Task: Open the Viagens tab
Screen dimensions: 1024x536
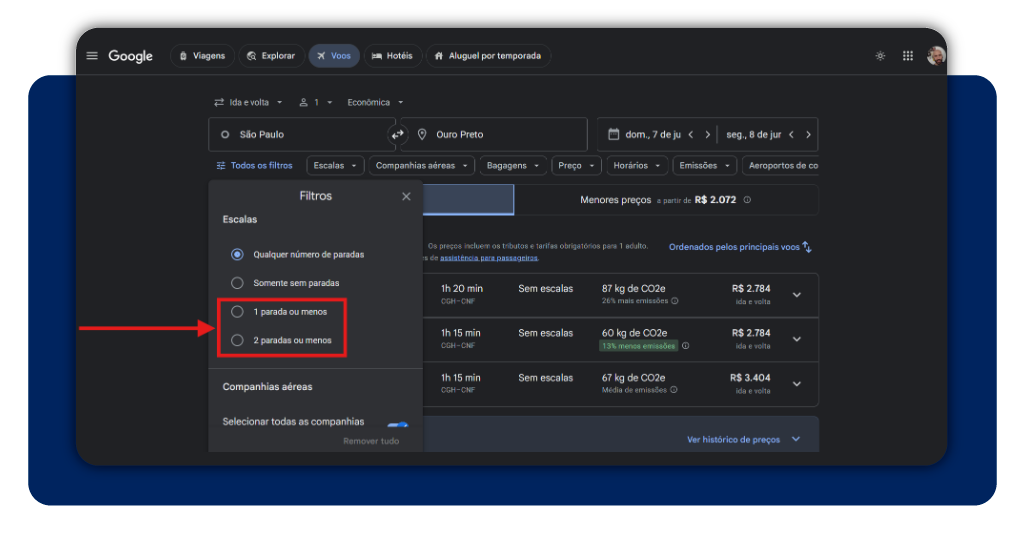Action: [202, 55]
